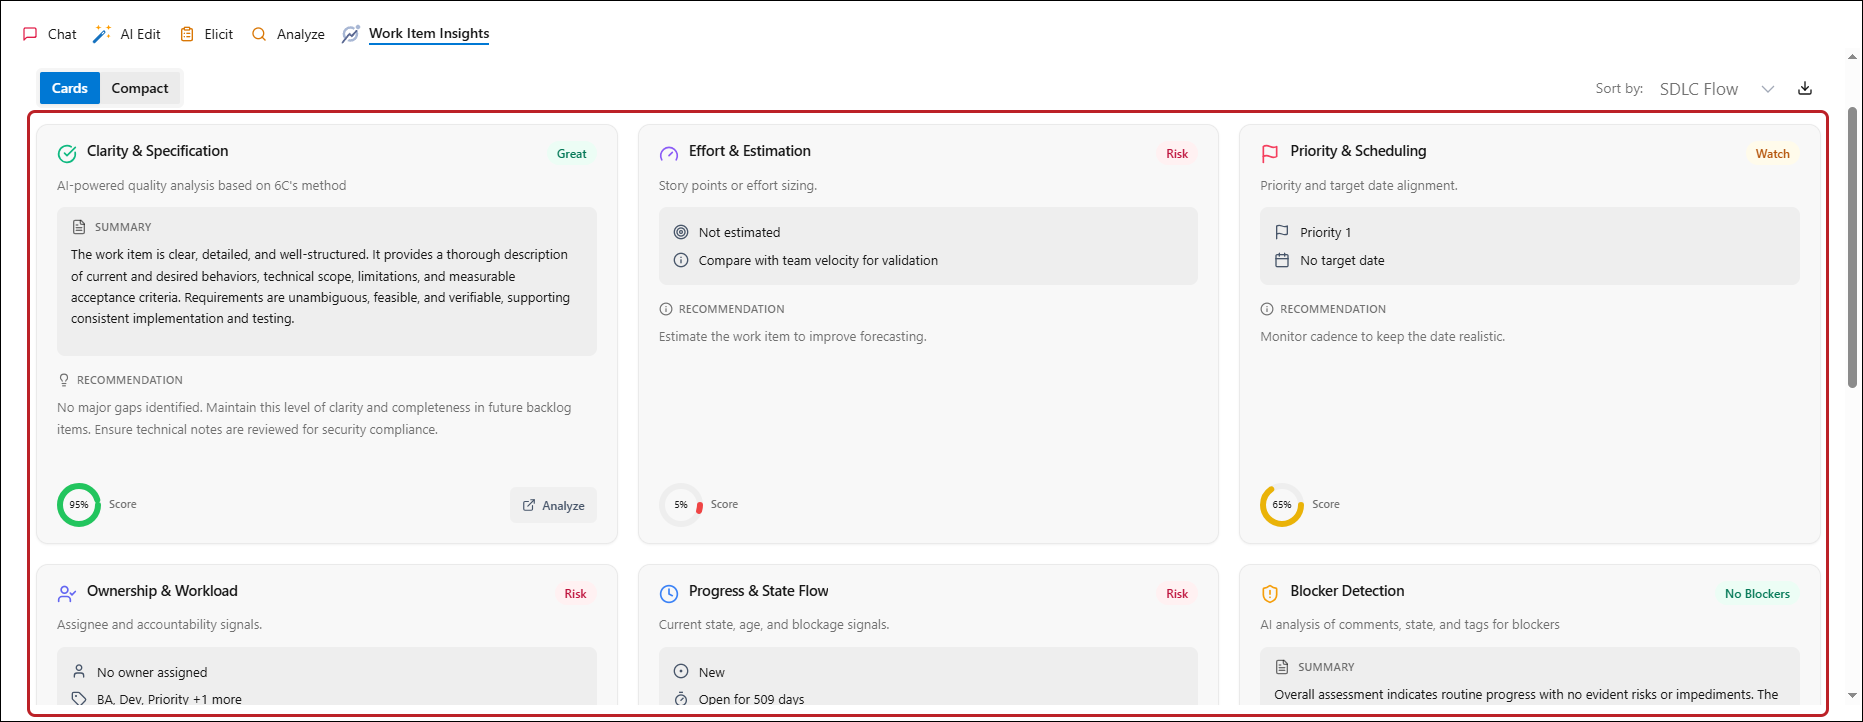The image size is (1863, 722).
Task: Click the target icon beside Not estimated
Action: click(681, 232)
